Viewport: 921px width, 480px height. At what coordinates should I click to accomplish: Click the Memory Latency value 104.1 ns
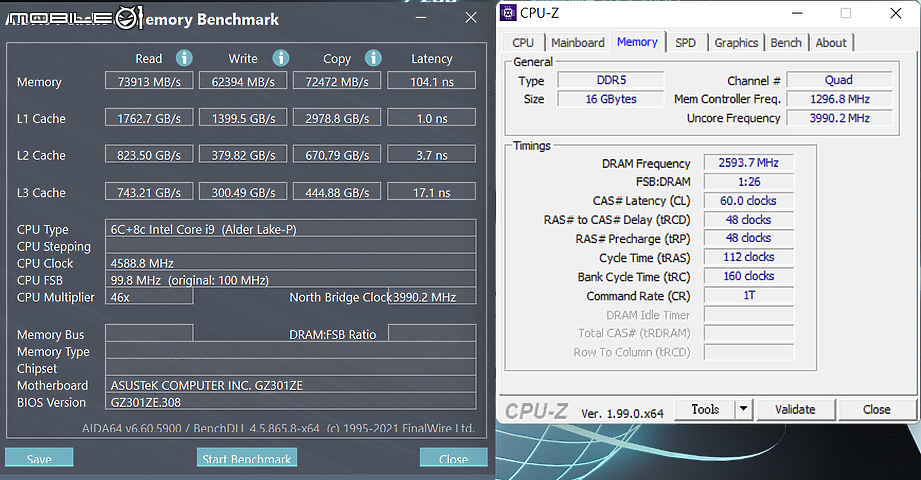432,81
